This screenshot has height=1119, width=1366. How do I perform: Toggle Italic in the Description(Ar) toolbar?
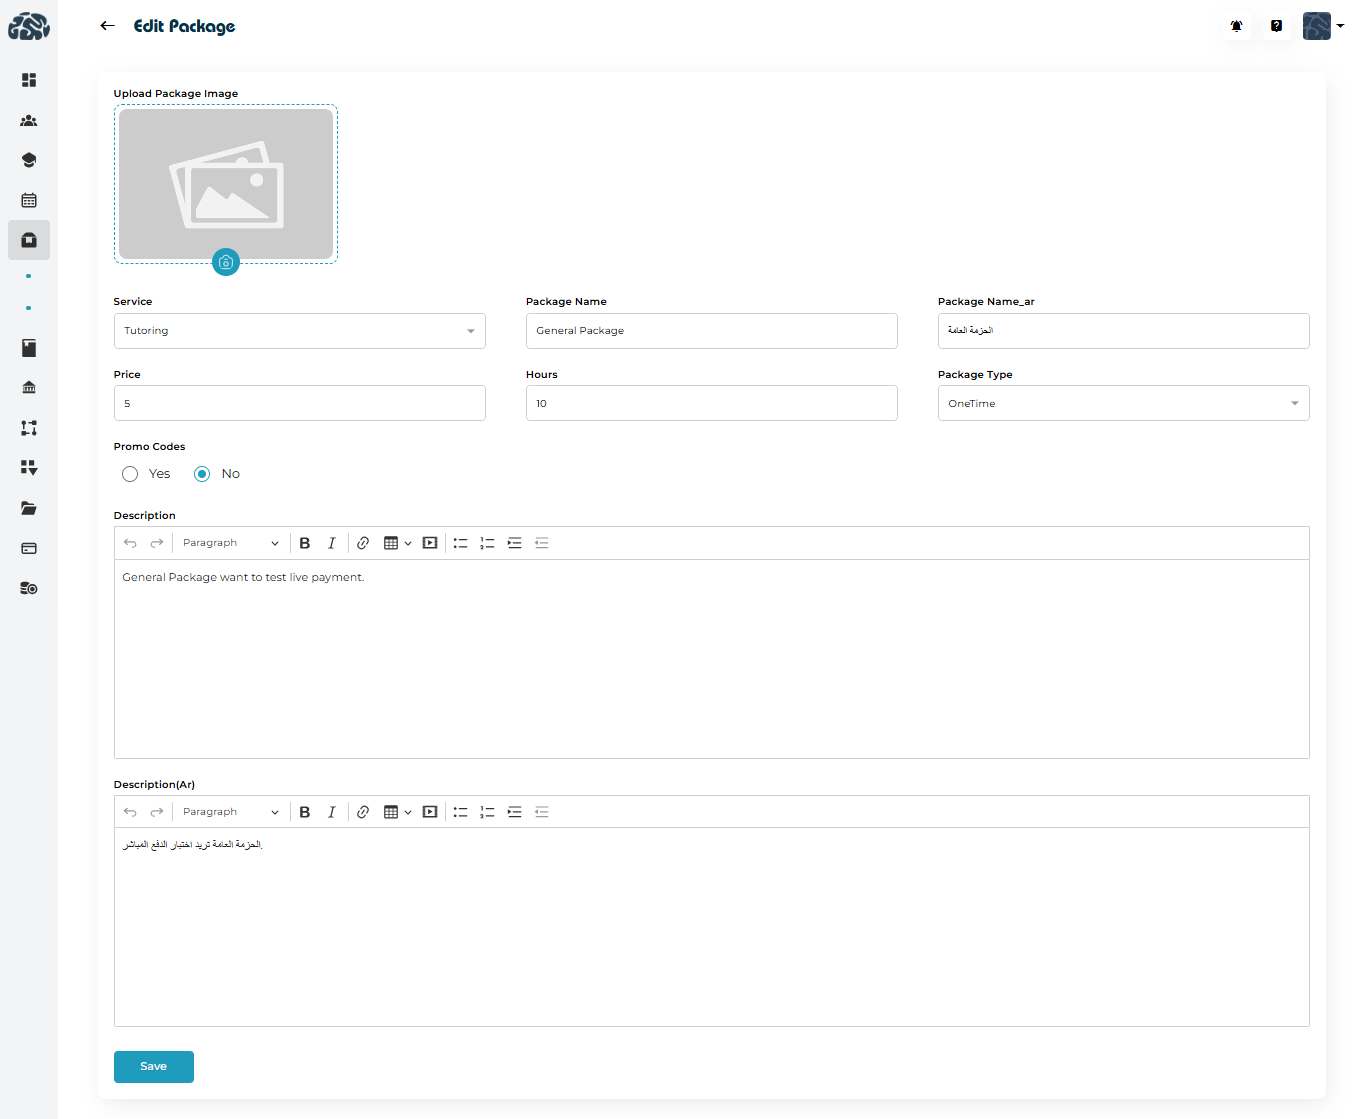(x=332, y=812)
